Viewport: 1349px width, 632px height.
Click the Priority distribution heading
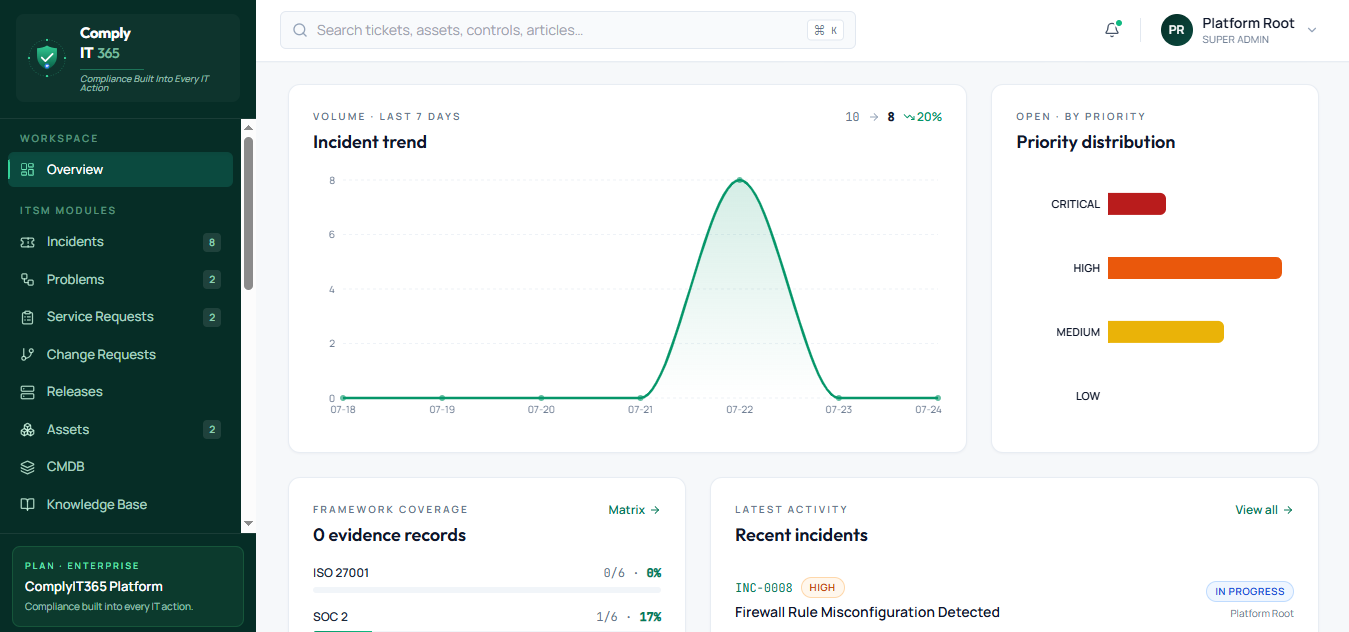tap(1096, 142)
